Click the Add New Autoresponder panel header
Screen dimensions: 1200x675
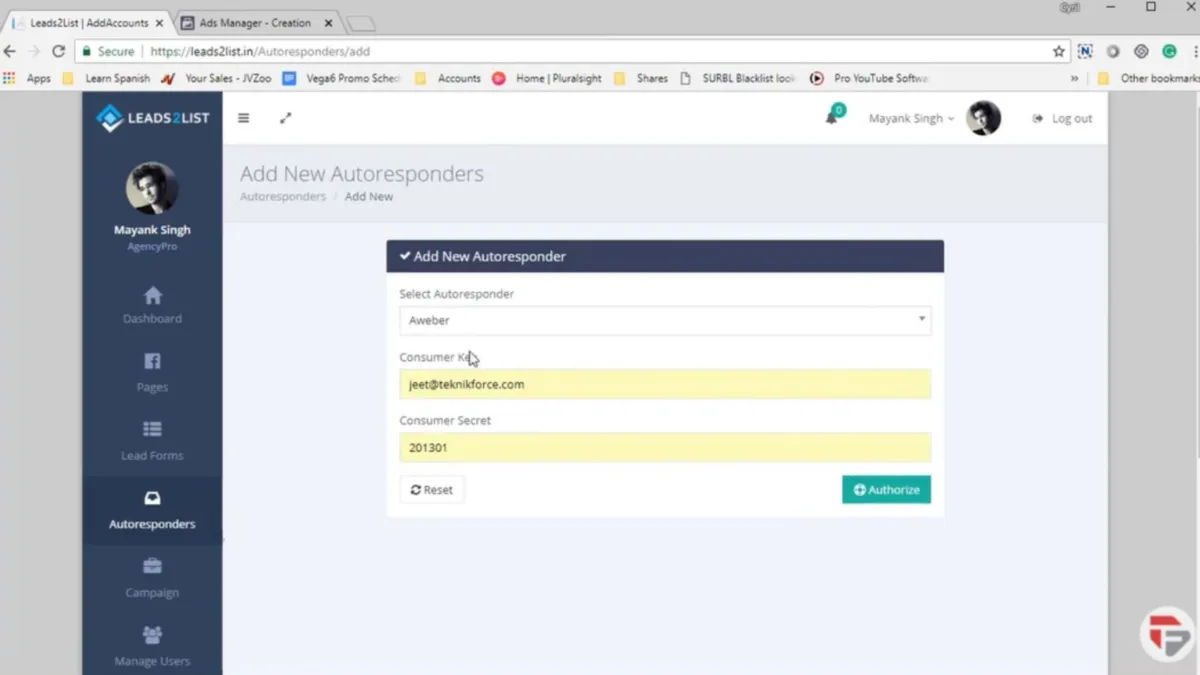click(665, 256)
